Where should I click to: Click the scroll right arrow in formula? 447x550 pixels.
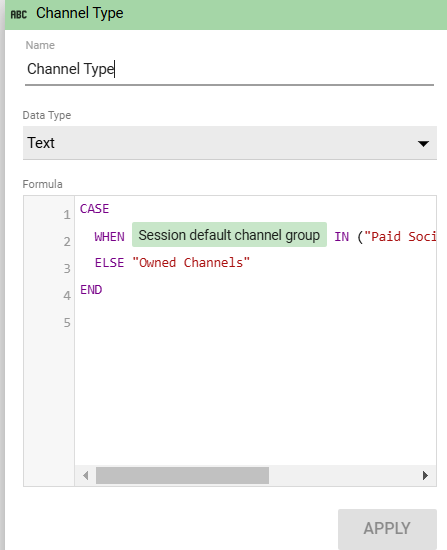click(x=425, y=475)
